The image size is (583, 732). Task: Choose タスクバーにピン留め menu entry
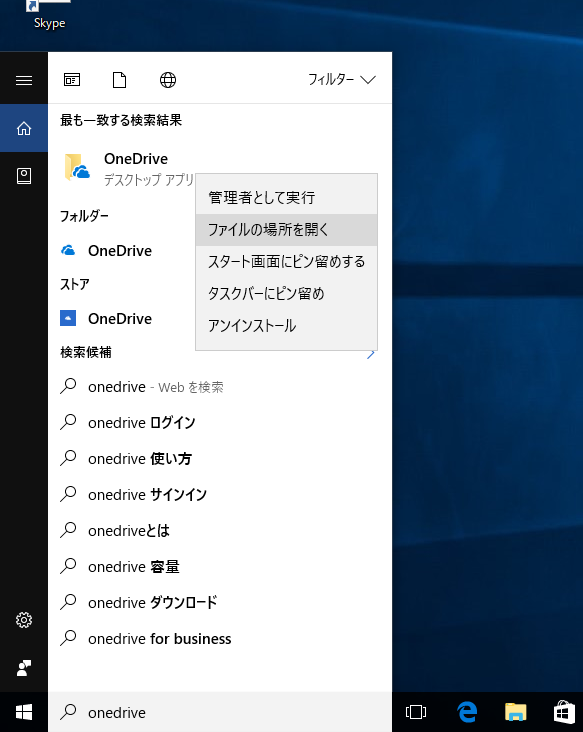coord(286,294)
